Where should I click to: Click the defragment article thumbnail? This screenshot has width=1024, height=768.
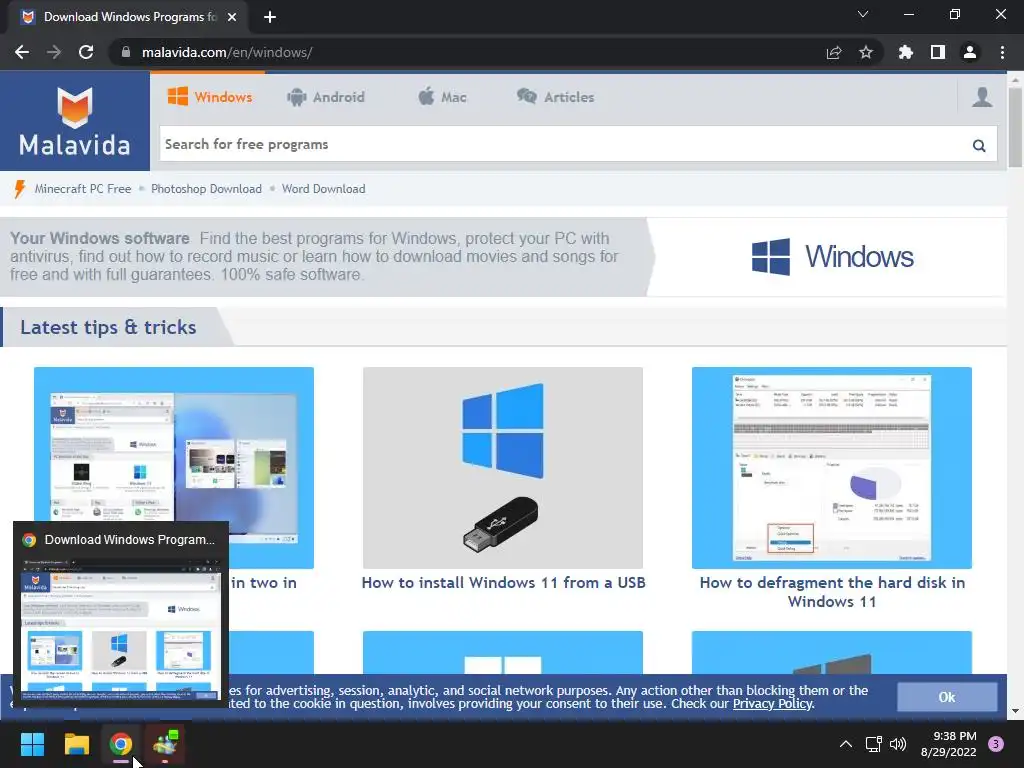tap(832, 468)
